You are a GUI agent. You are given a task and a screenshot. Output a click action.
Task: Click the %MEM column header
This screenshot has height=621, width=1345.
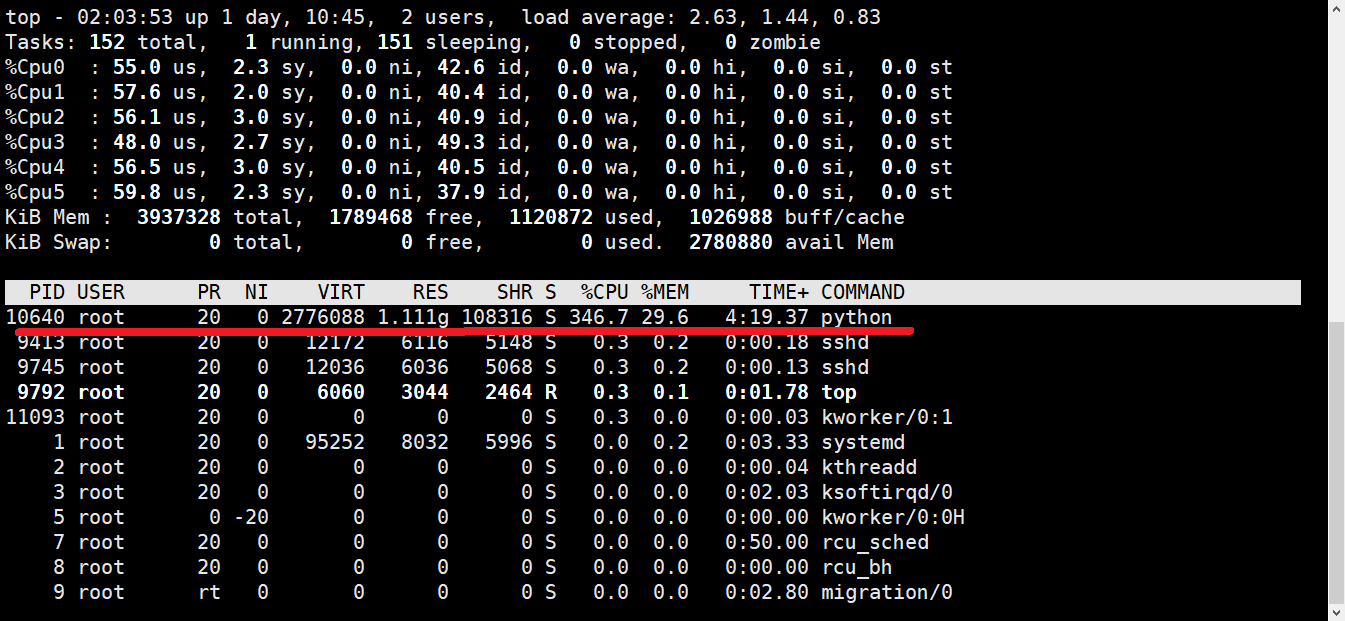[665, 292]
